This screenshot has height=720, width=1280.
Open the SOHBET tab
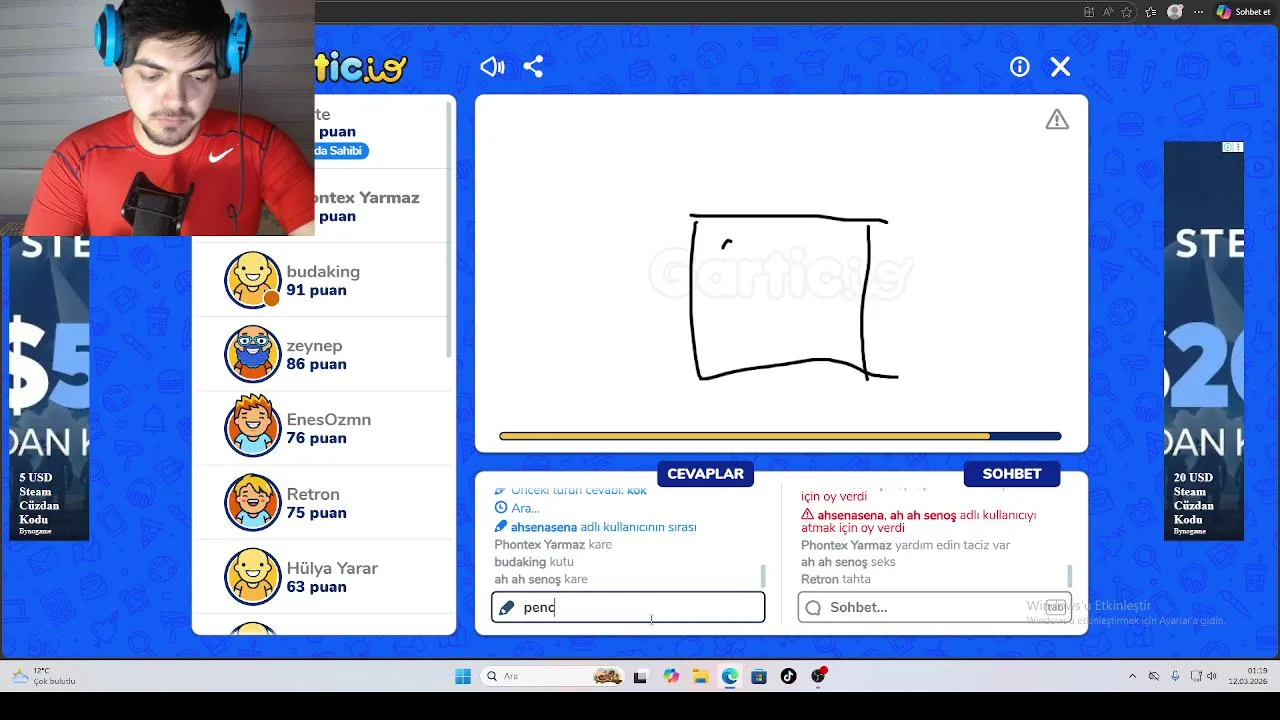pos(1012,474)
